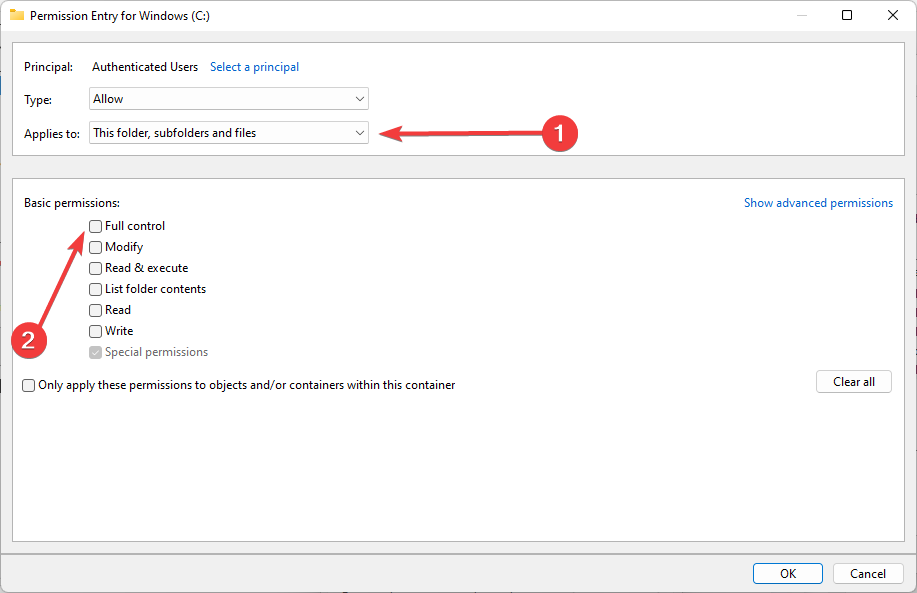The image size is (917, 593).
Task: Tick Only apply these permissions within container
Action: point(28,385)
